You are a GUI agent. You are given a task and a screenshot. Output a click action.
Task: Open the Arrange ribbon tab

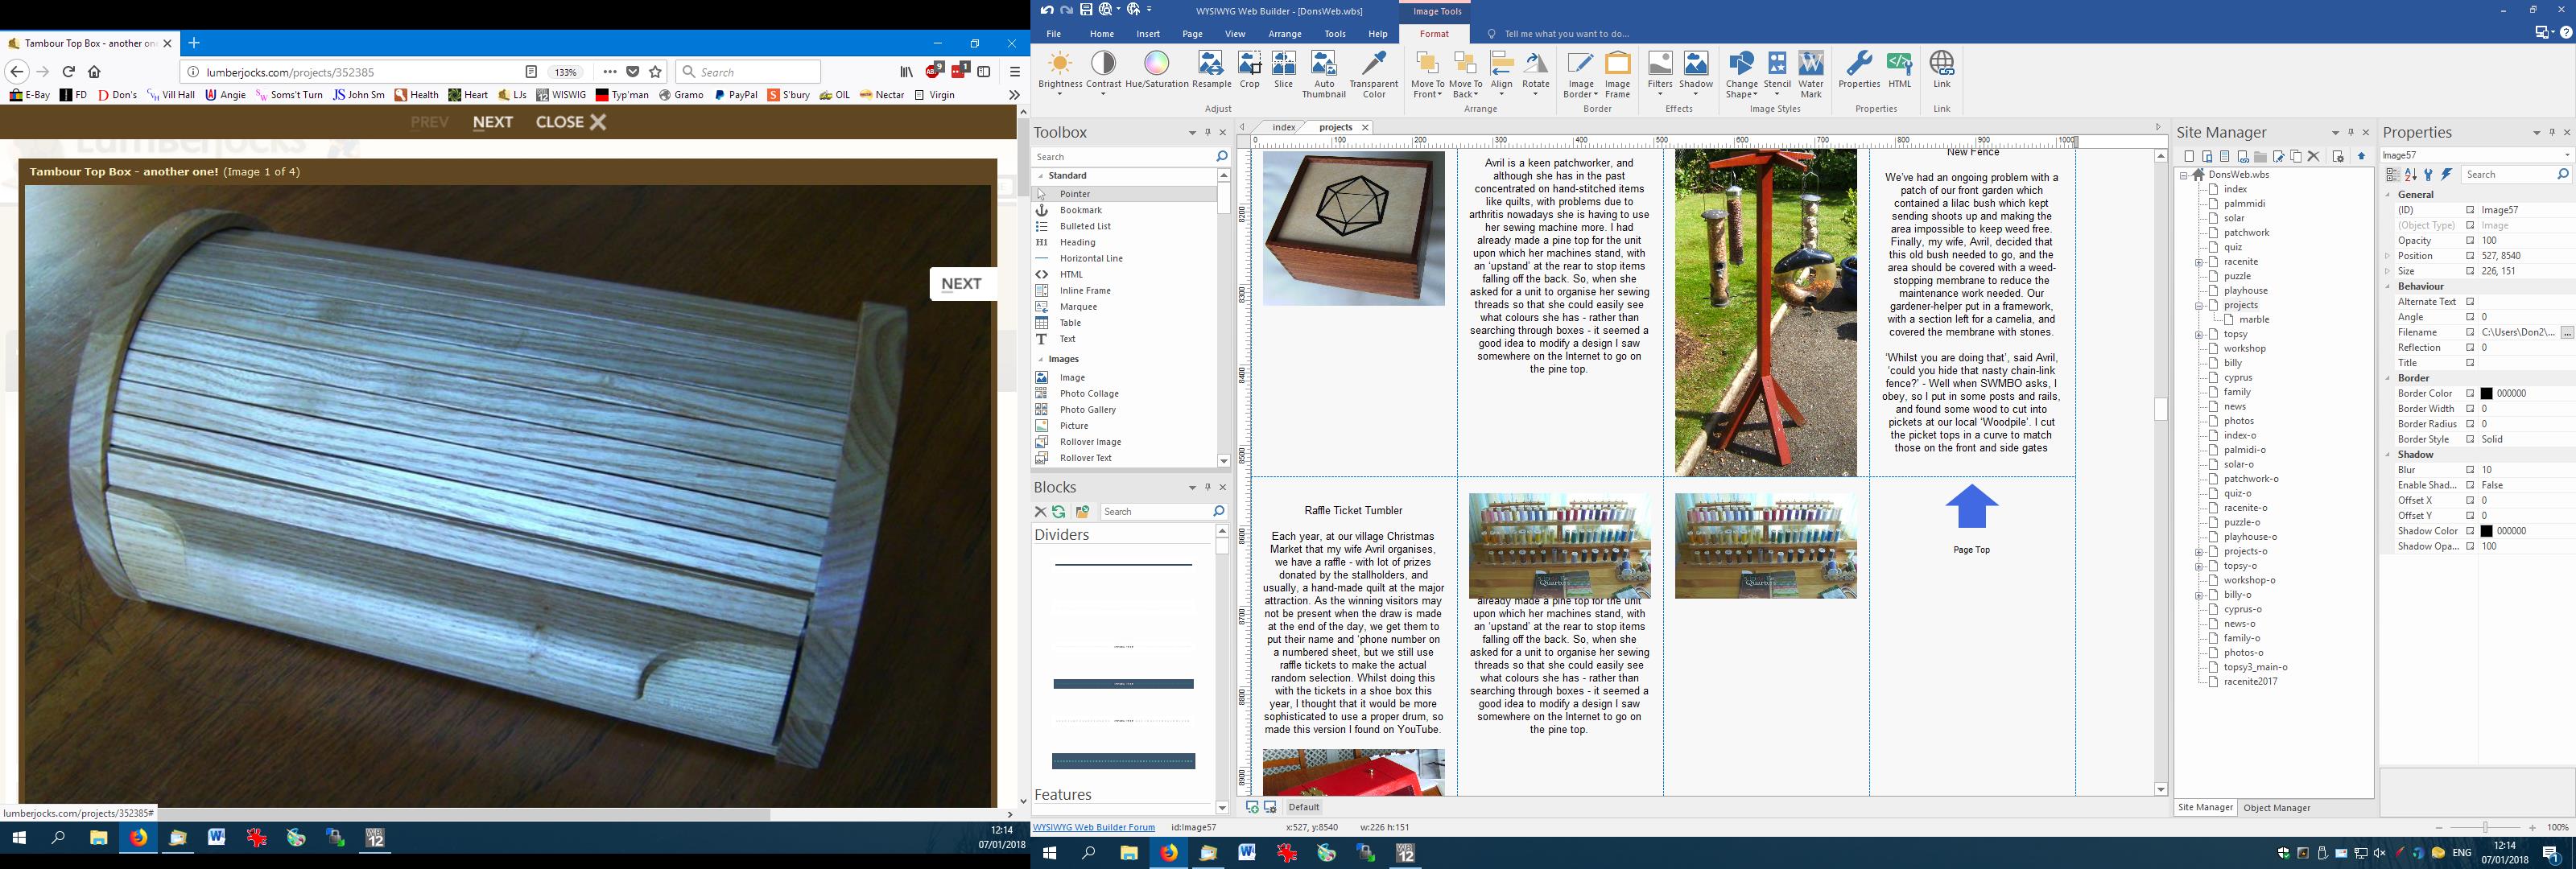click(x=1284, y=34)
